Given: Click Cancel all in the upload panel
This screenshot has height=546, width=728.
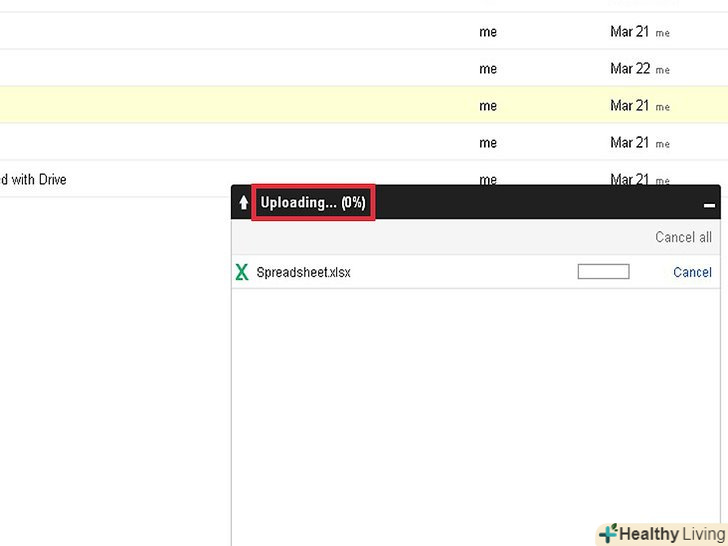Looking at the screenshot, I should click(x=683, y=237).
